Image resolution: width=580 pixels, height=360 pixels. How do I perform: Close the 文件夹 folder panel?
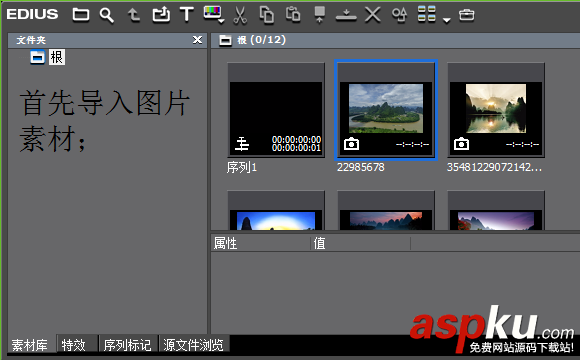[x=198, y=40]
